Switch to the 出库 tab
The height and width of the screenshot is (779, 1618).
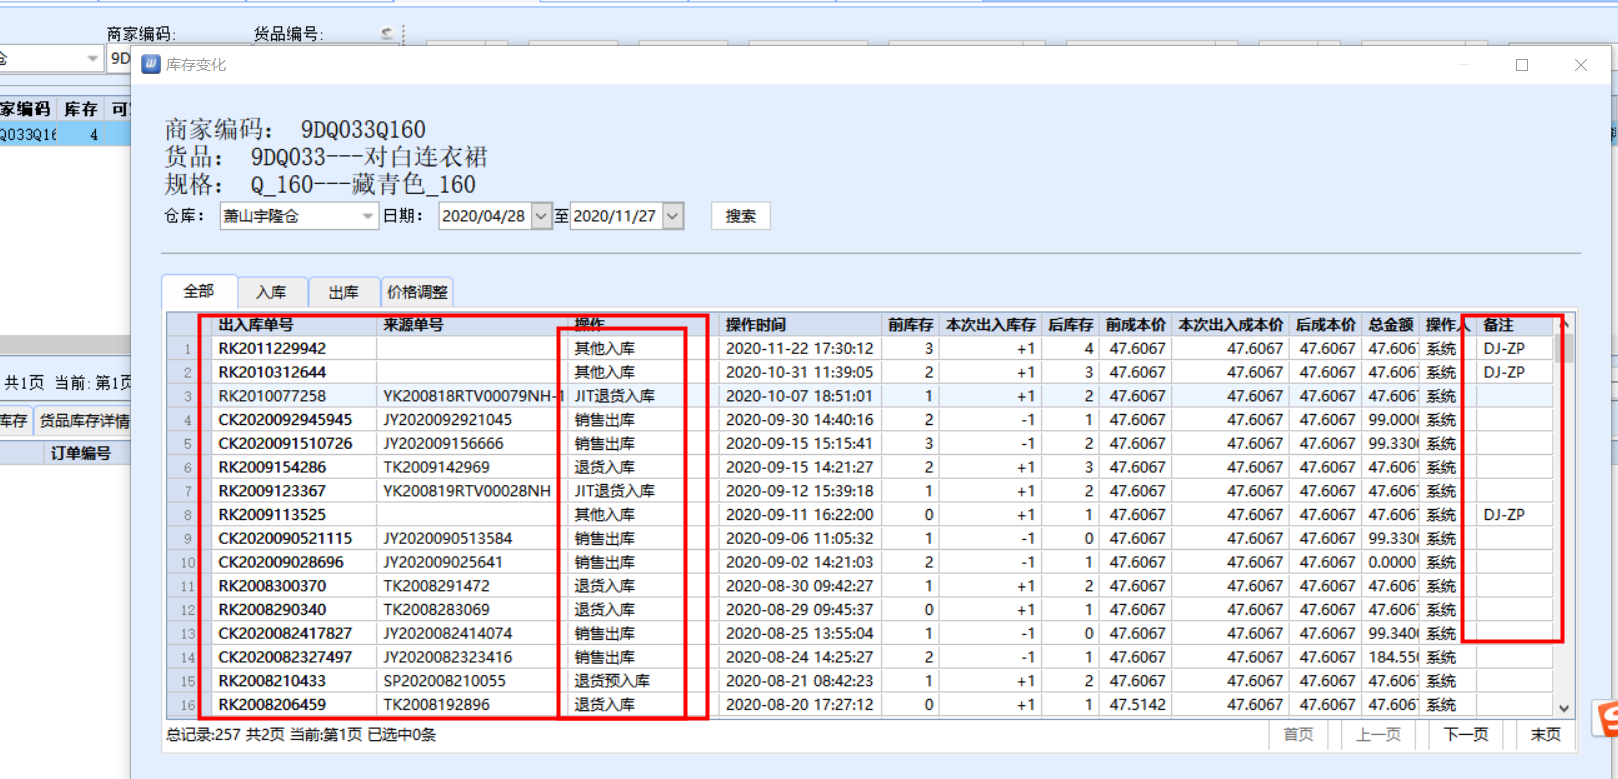[343, 292]
